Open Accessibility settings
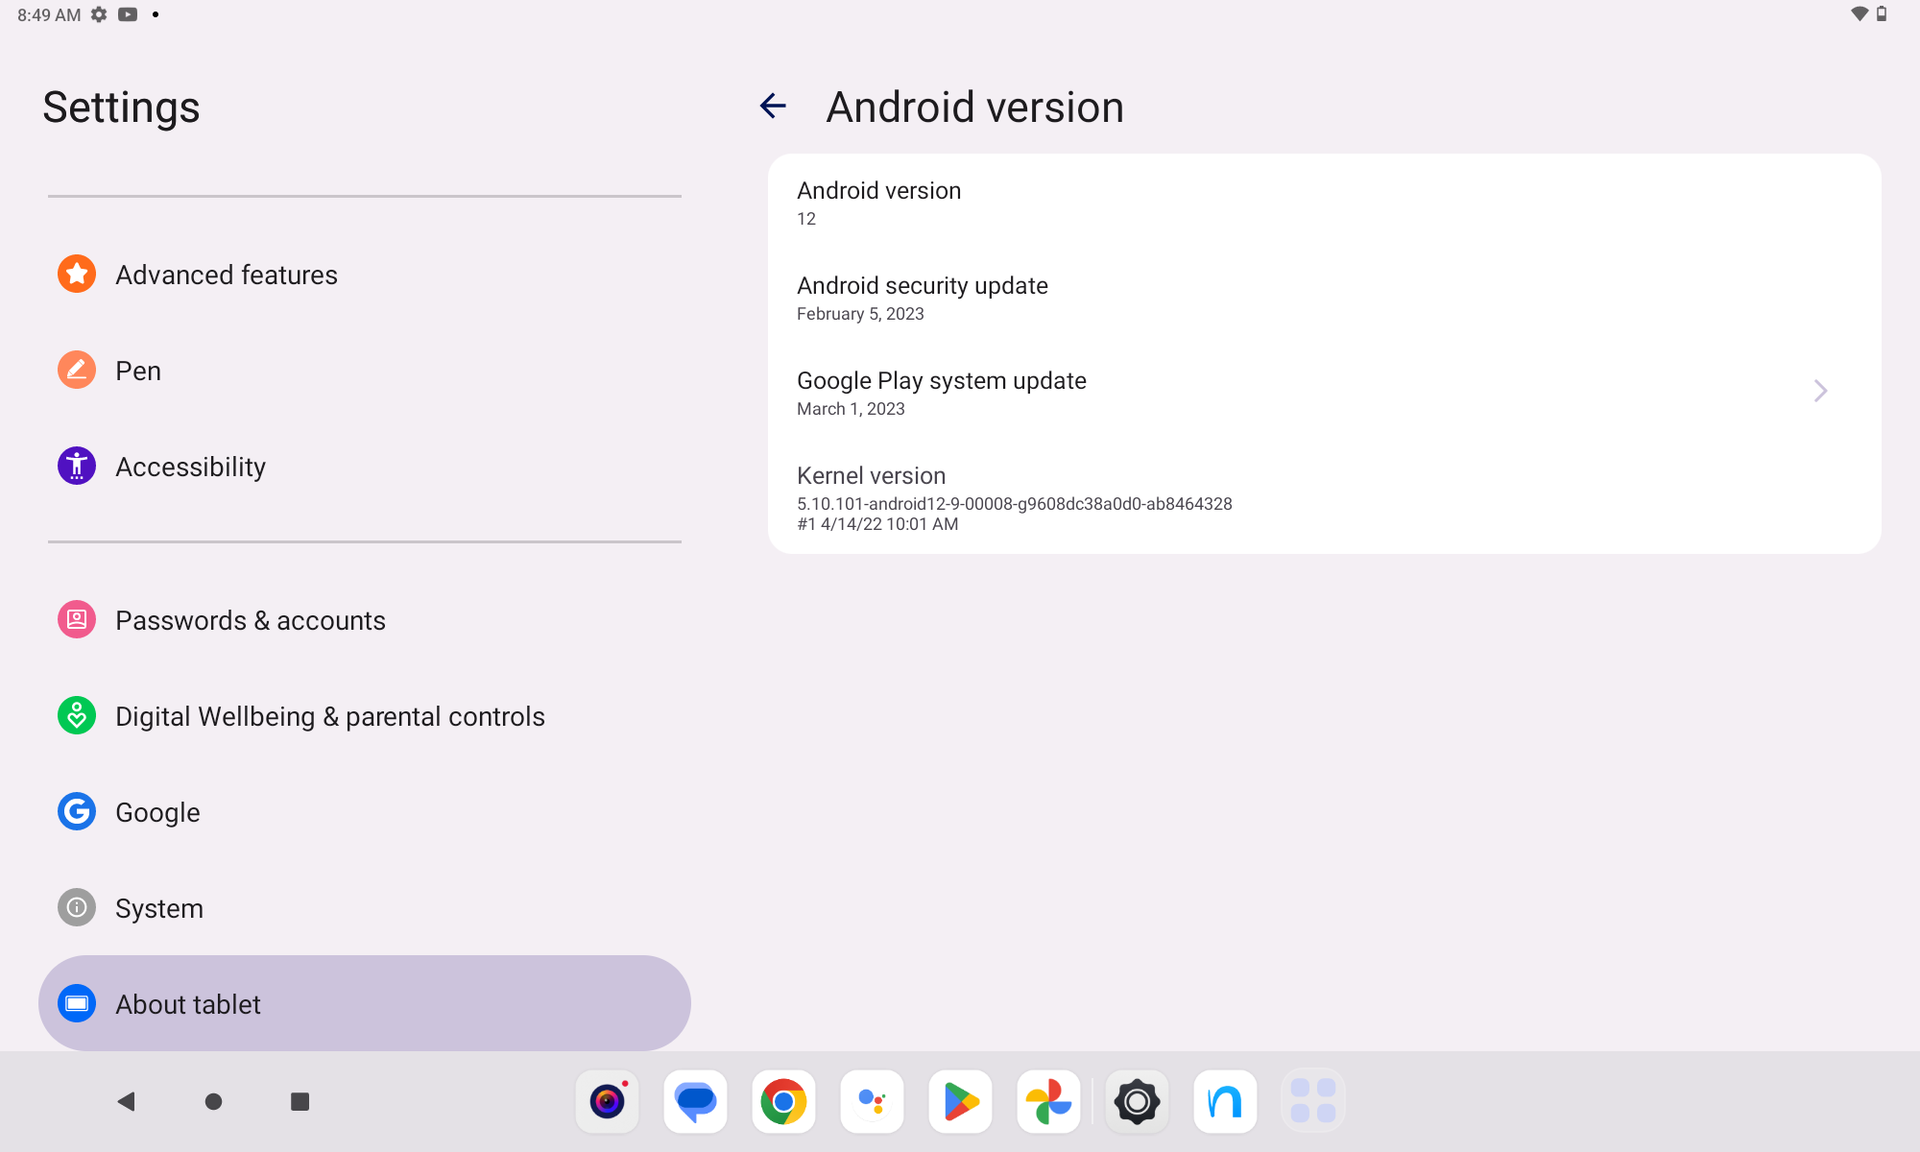The height and width of the screenshot is (1152, 1920). point(190,467)
